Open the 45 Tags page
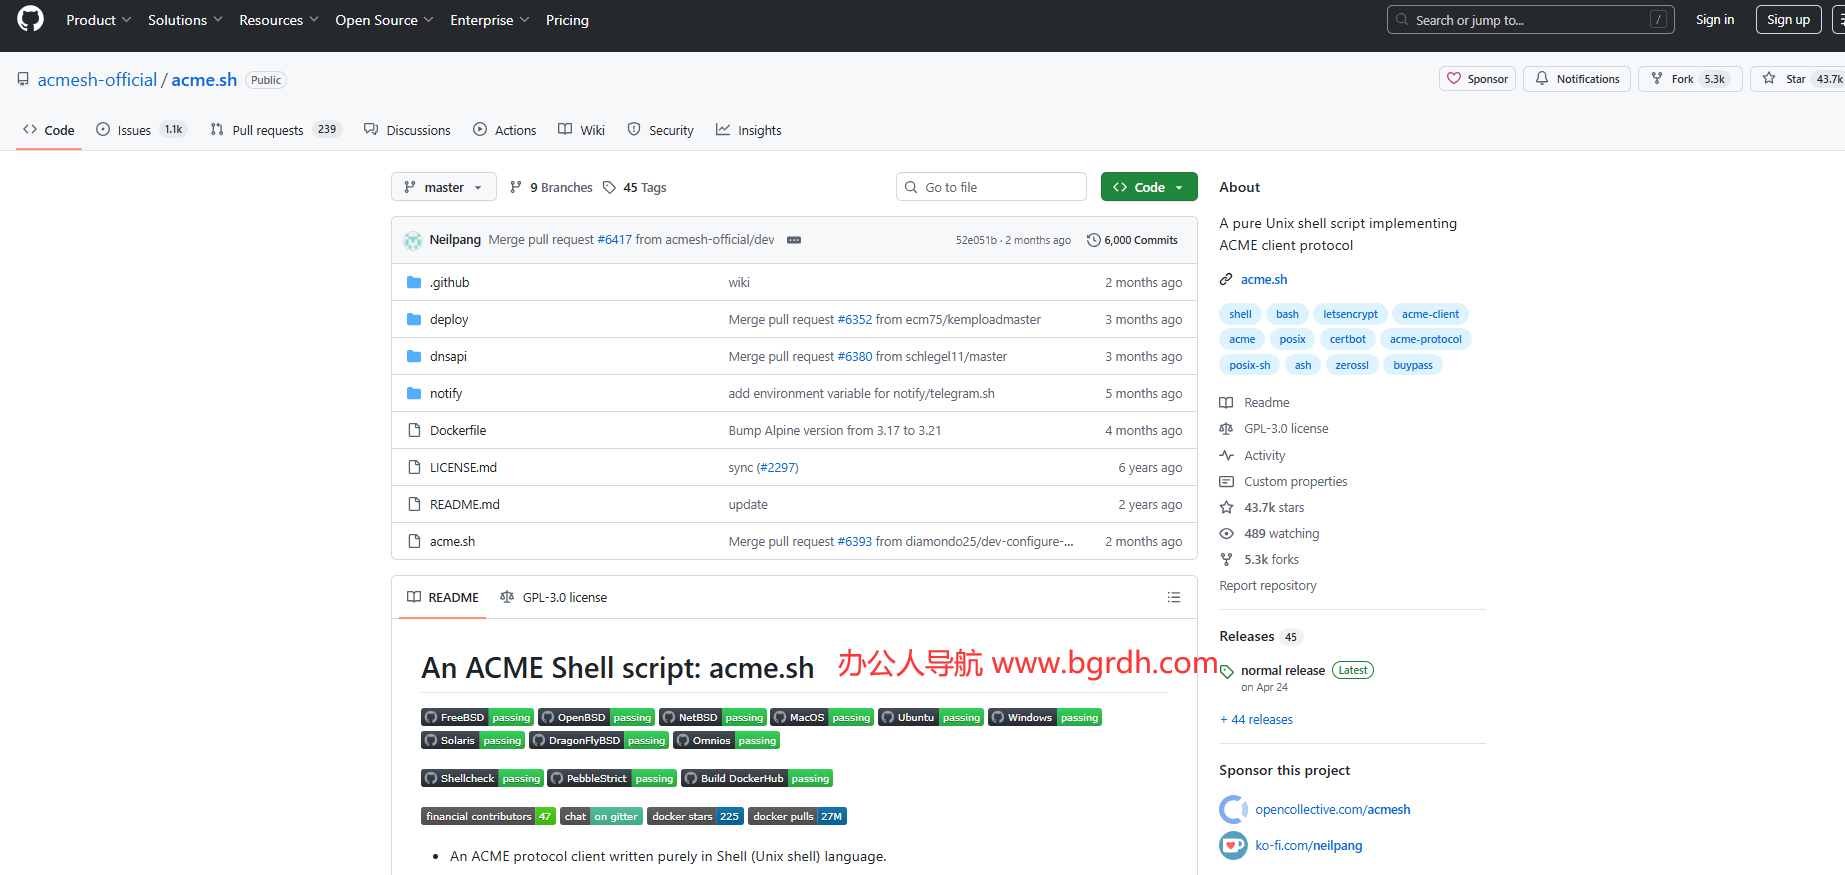 click(635, 187)
